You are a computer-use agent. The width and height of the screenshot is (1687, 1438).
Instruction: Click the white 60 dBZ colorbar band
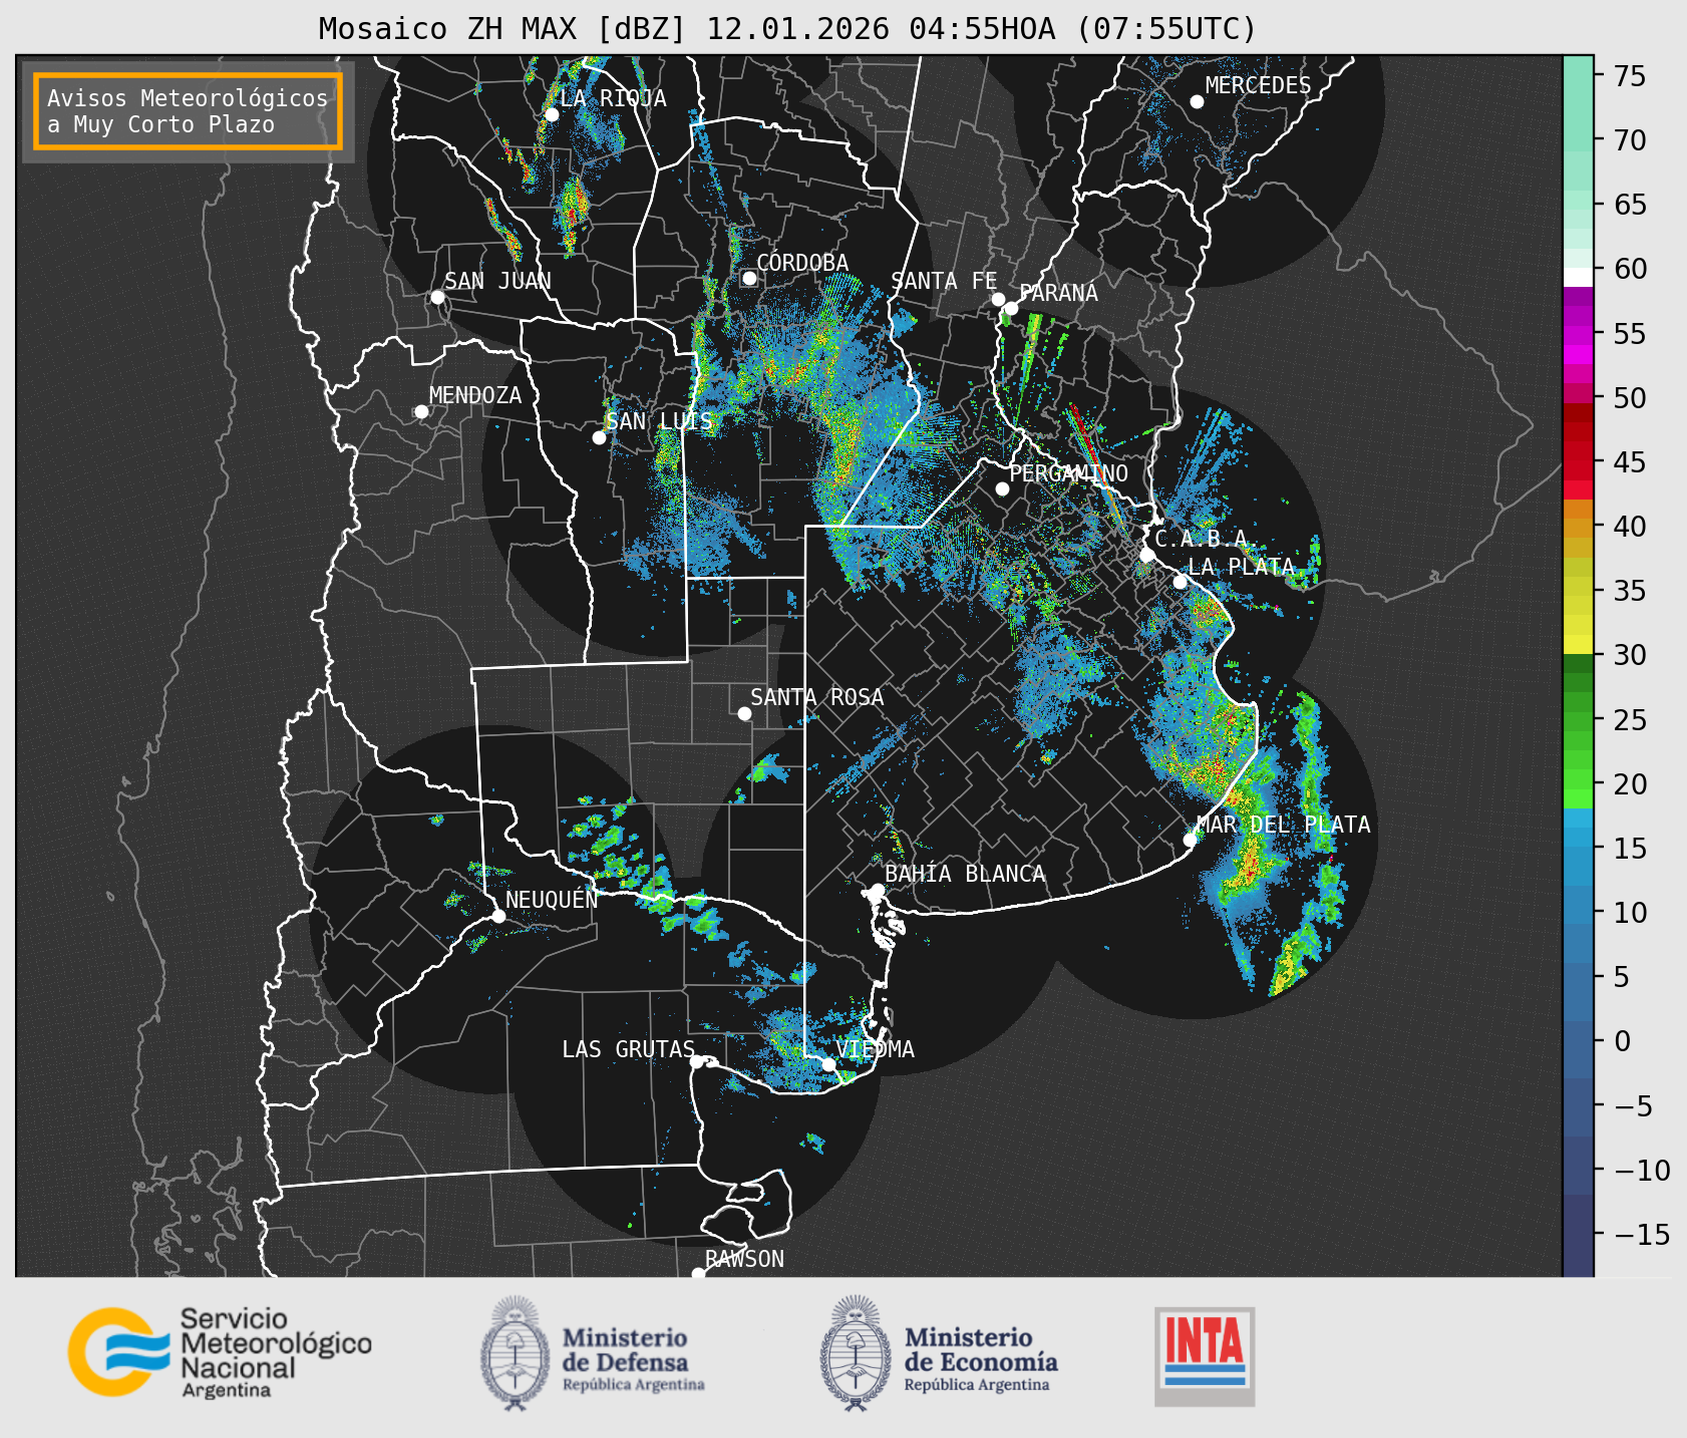(x=1578, y=276)
